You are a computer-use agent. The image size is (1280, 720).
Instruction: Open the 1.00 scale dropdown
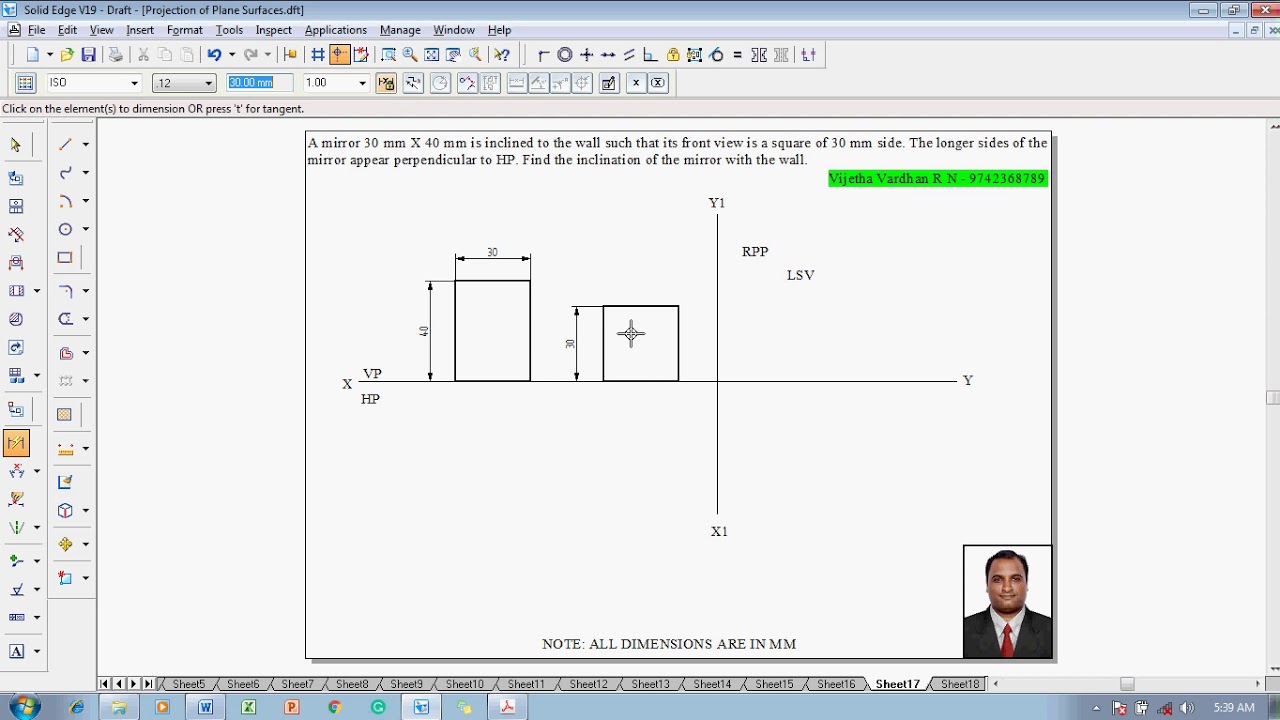362,83
